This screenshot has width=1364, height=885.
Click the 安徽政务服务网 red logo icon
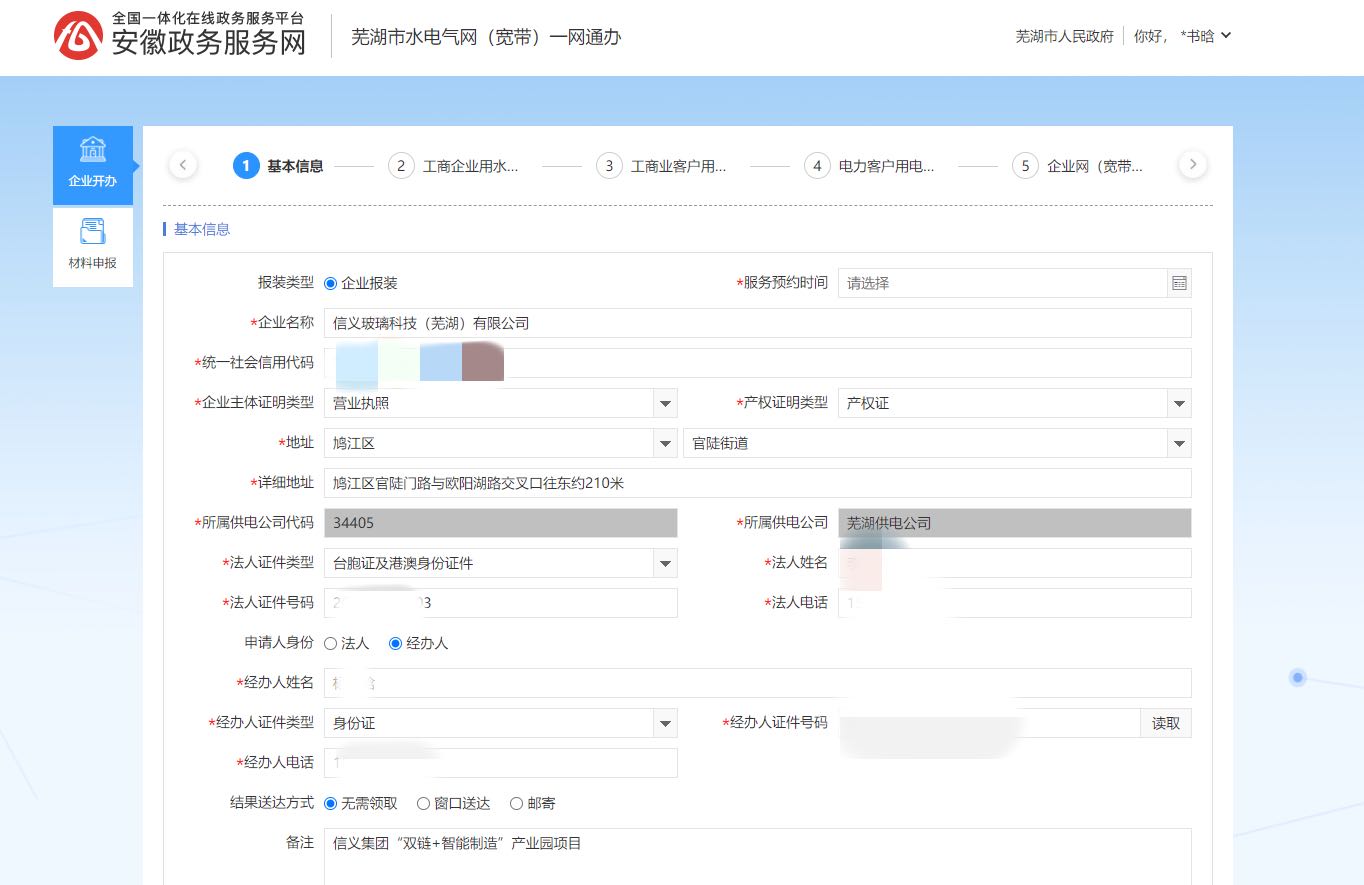pos(78,36)
